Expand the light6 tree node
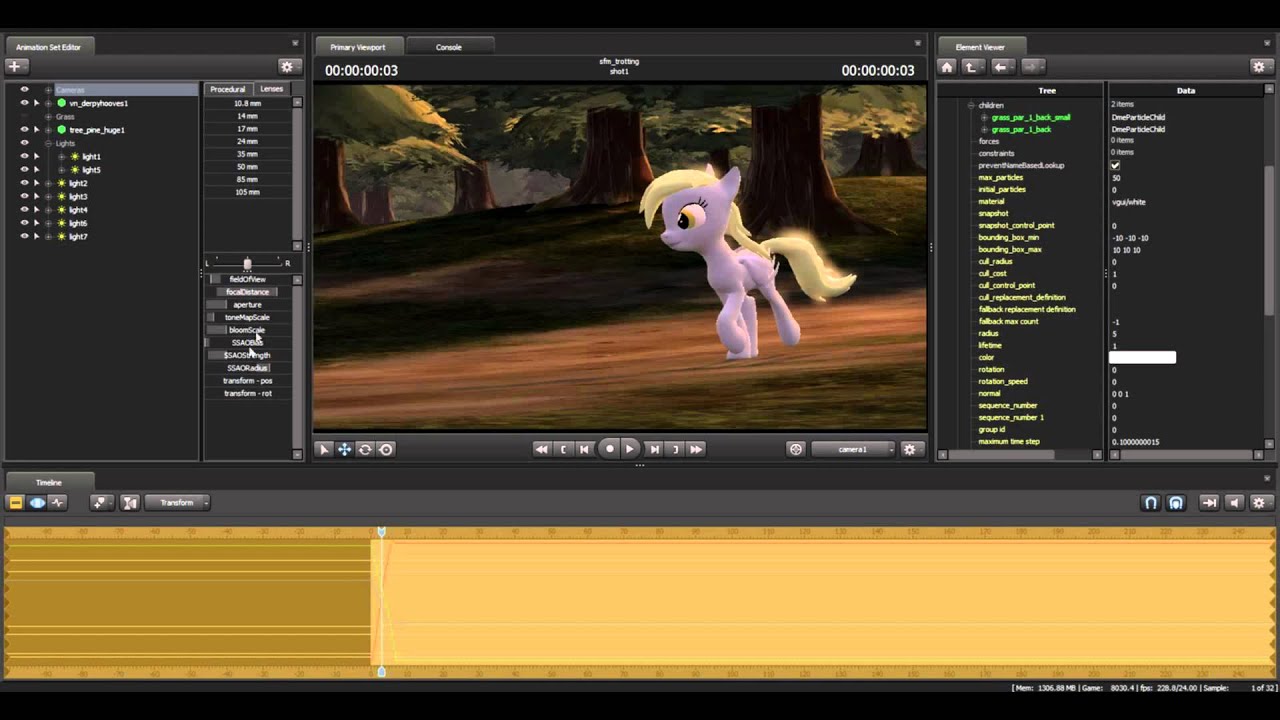 point(48,223)
